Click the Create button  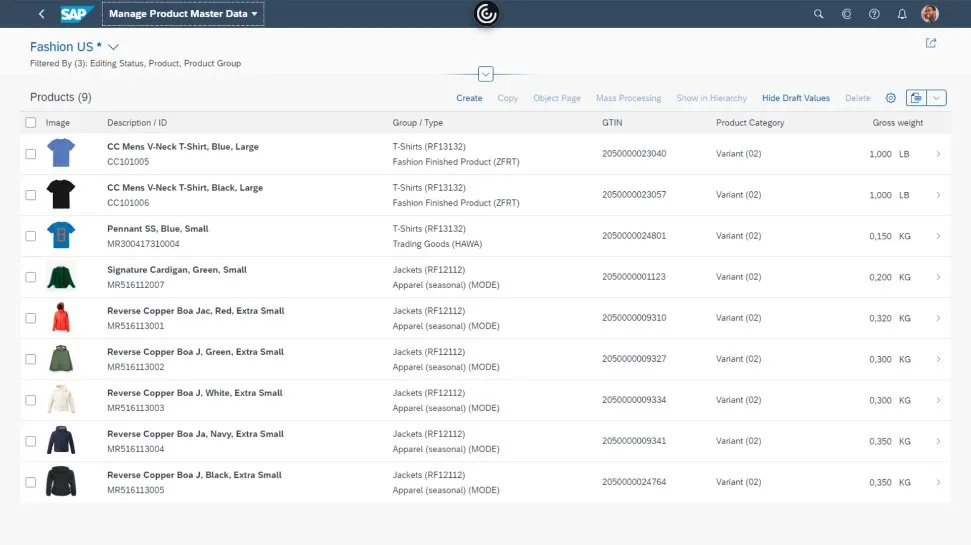469,98
